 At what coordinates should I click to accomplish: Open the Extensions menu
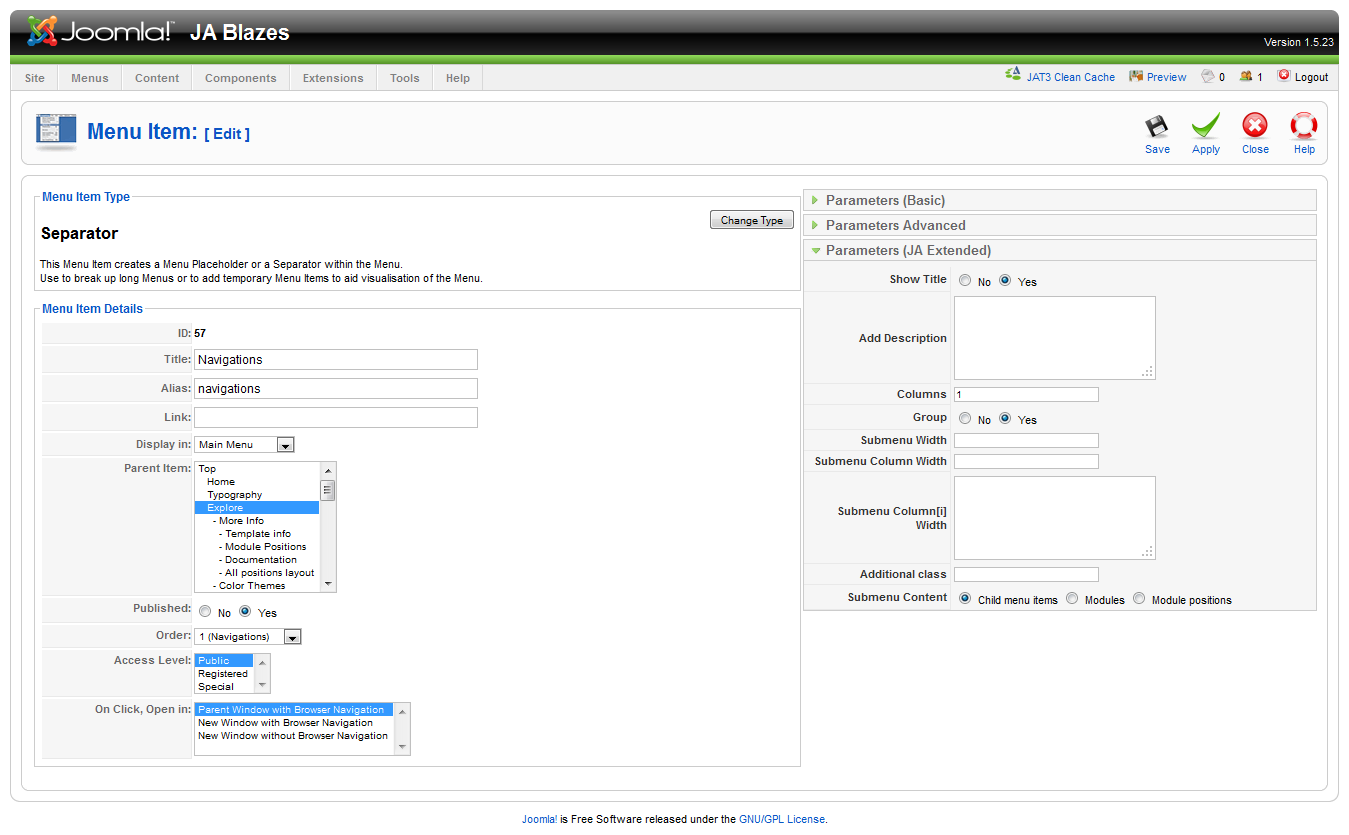click(333, 78)
